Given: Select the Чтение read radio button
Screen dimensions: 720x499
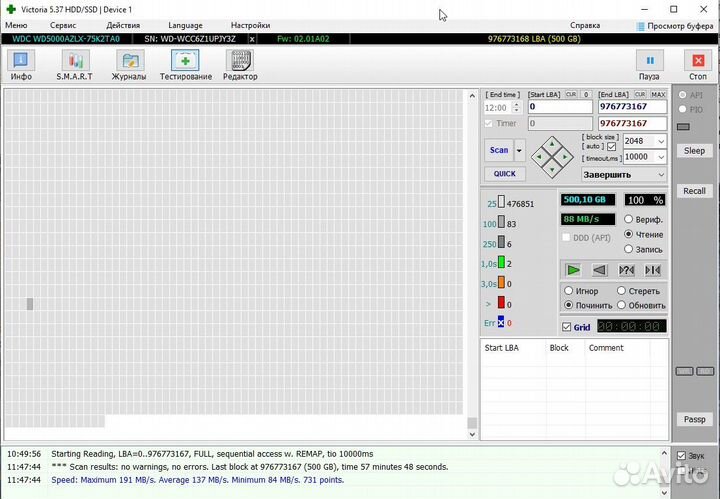Looking at the screenshot, I should click(629, 234).
